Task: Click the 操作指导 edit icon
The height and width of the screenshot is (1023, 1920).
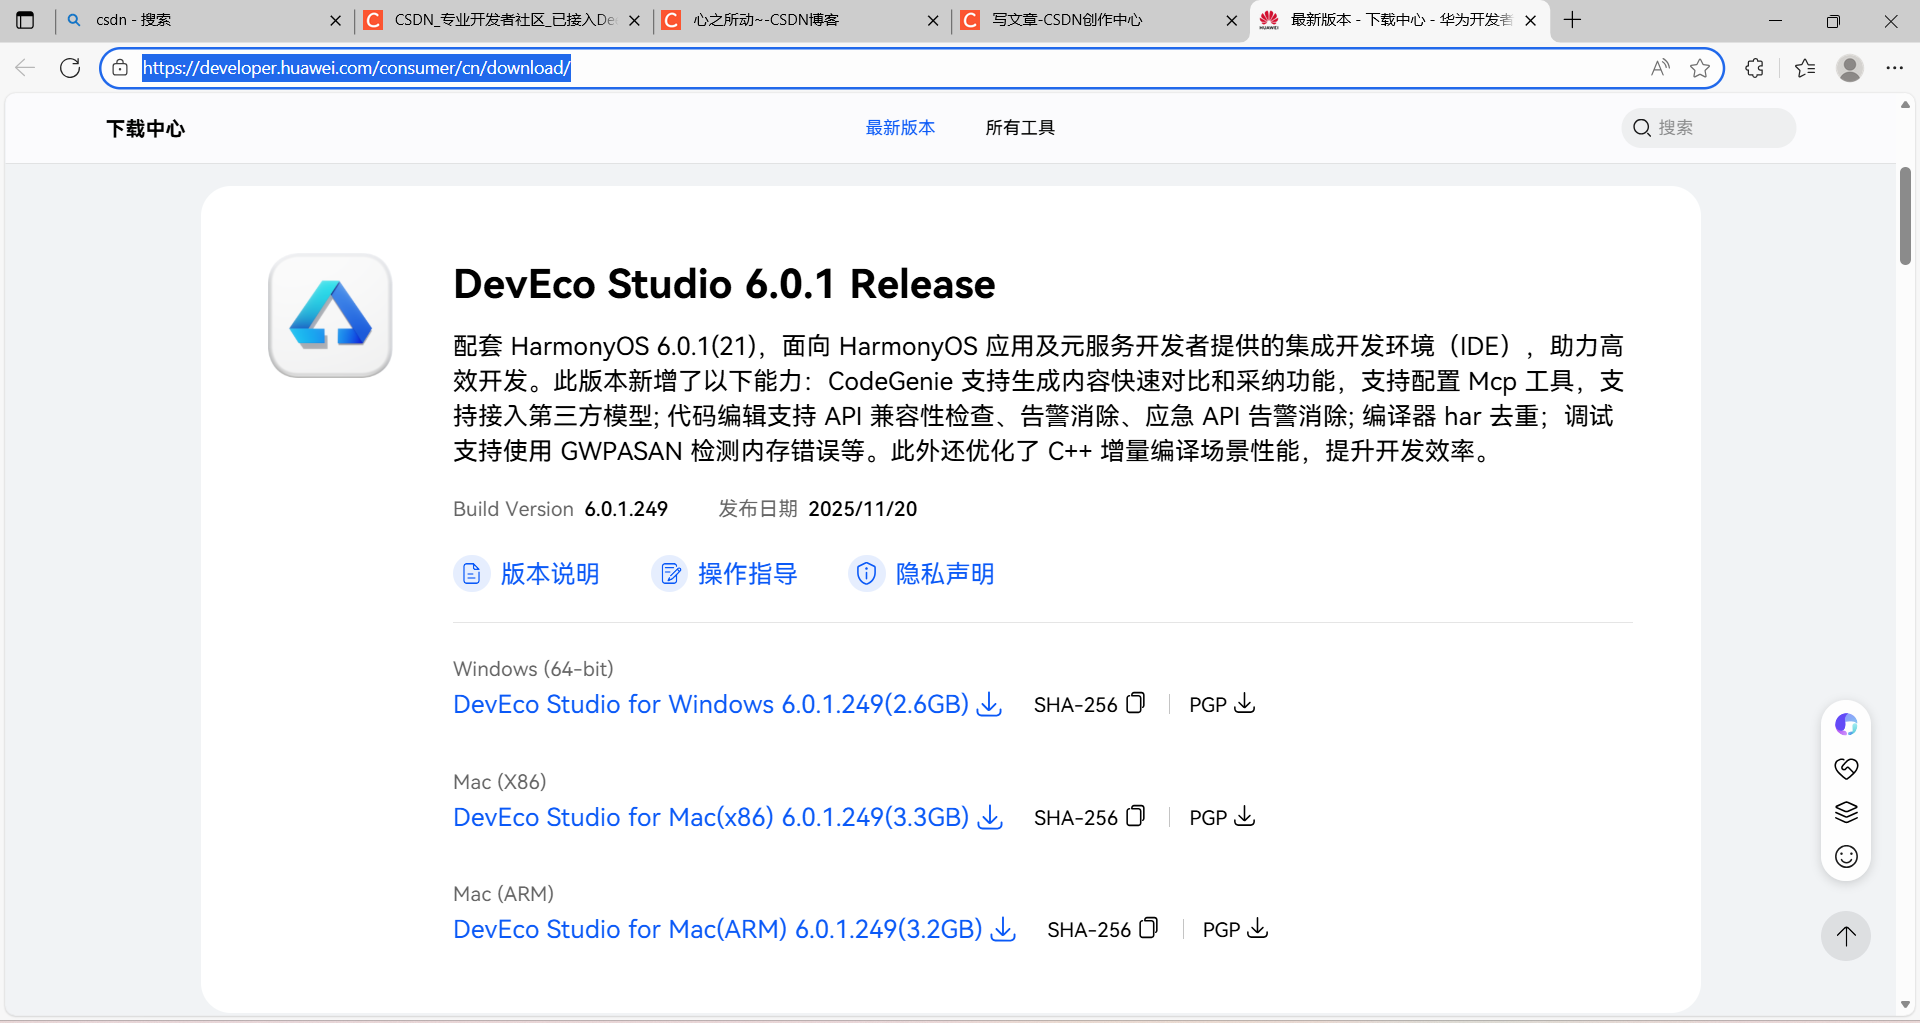Action: click(x=669, y=574)
